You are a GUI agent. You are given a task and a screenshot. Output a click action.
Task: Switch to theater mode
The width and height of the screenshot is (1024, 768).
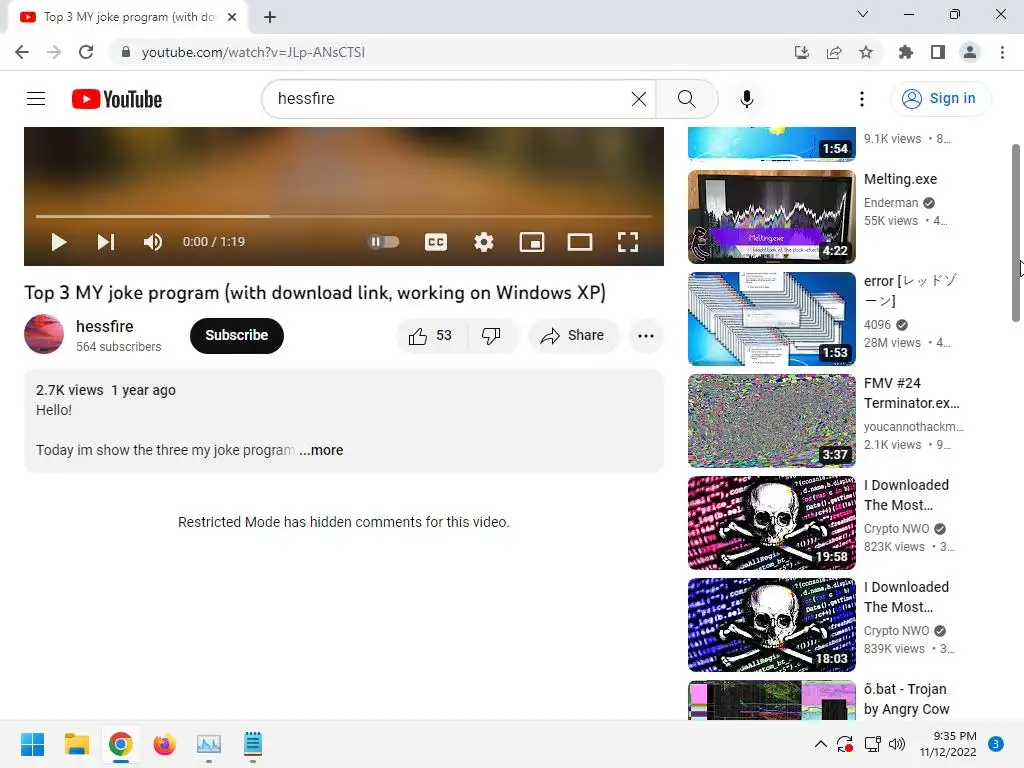579,242
